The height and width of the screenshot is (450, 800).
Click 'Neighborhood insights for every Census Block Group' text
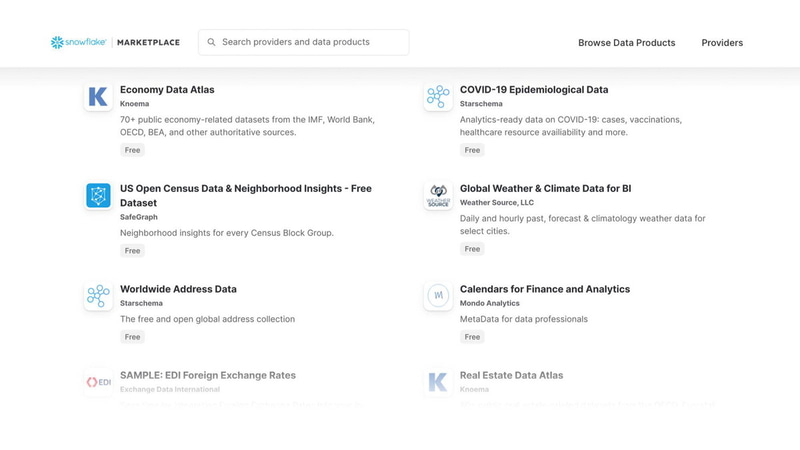point(227,233)
